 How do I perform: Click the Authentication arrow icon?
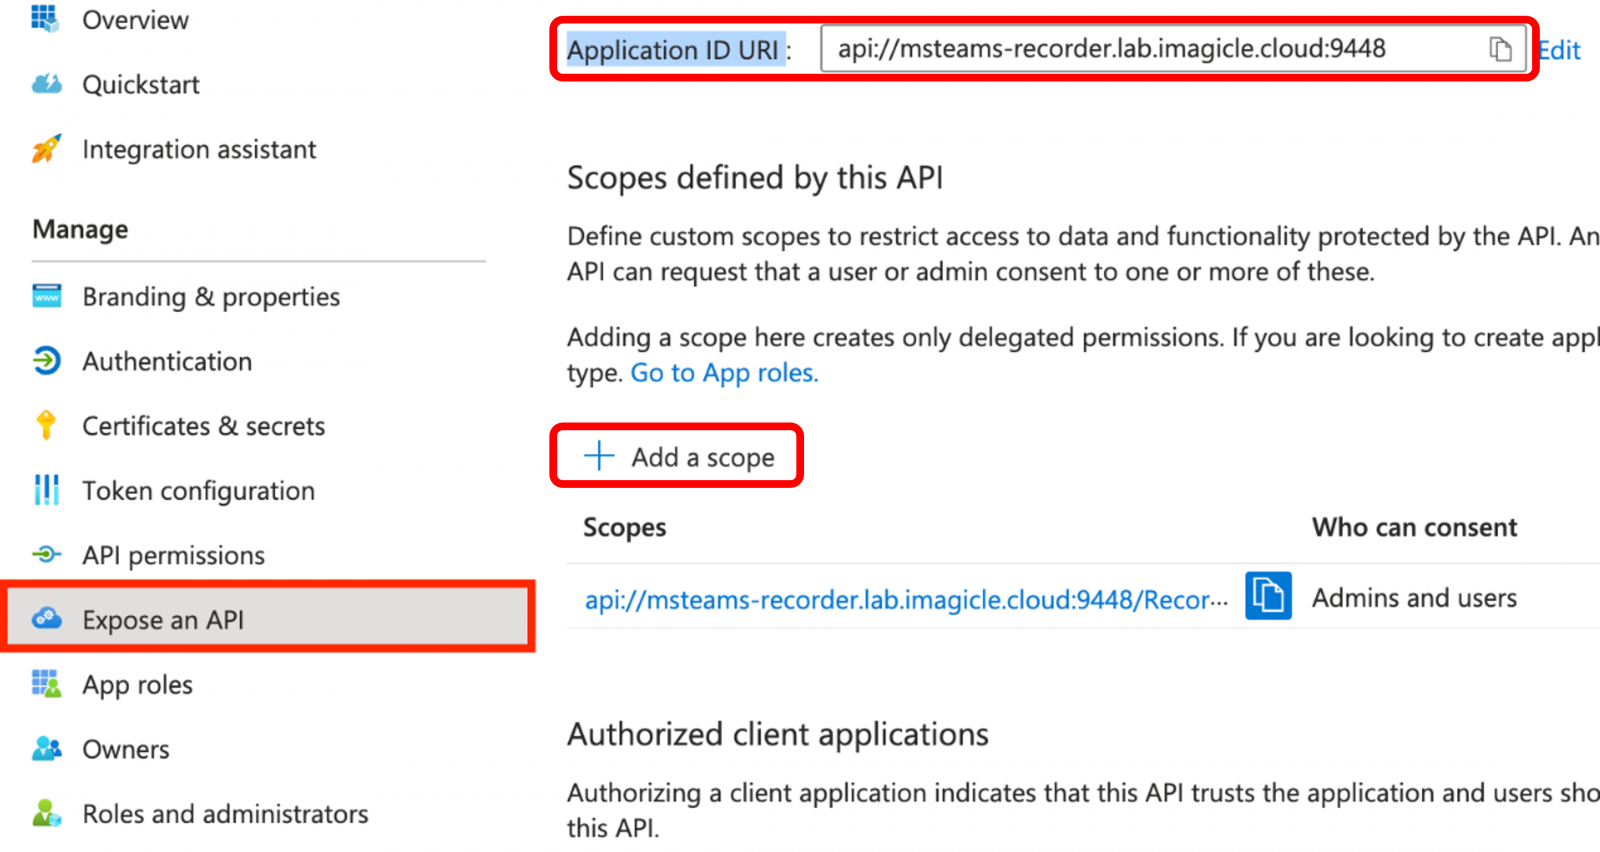(x=46, y=361)
